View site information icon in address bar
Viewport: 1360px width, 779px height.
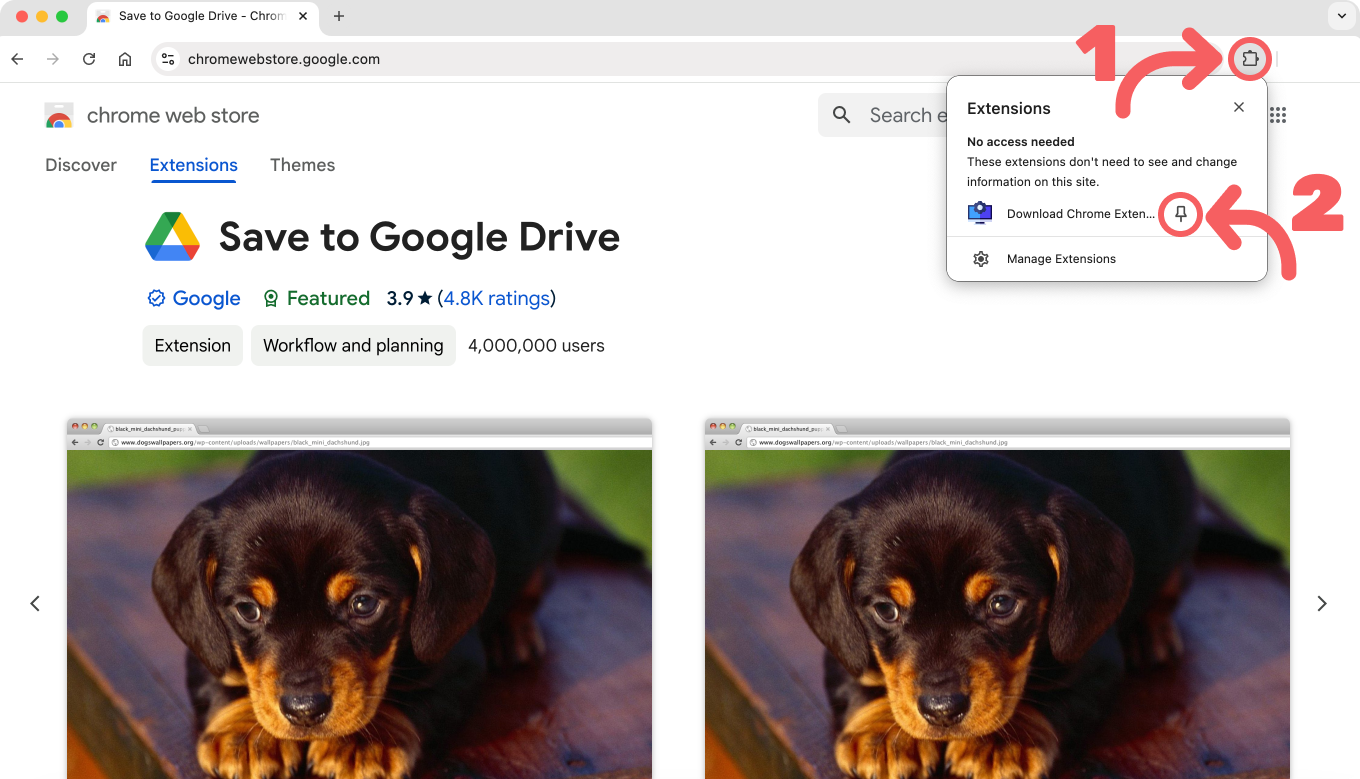coord(168,59)
